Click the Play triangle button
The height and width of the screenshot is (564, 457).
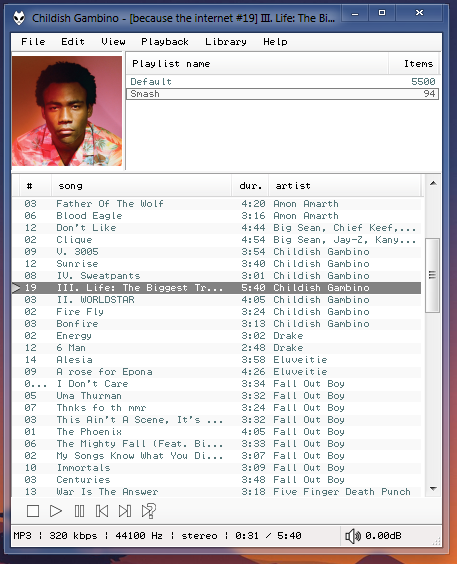pyautogui.click(x=56, y=511)
